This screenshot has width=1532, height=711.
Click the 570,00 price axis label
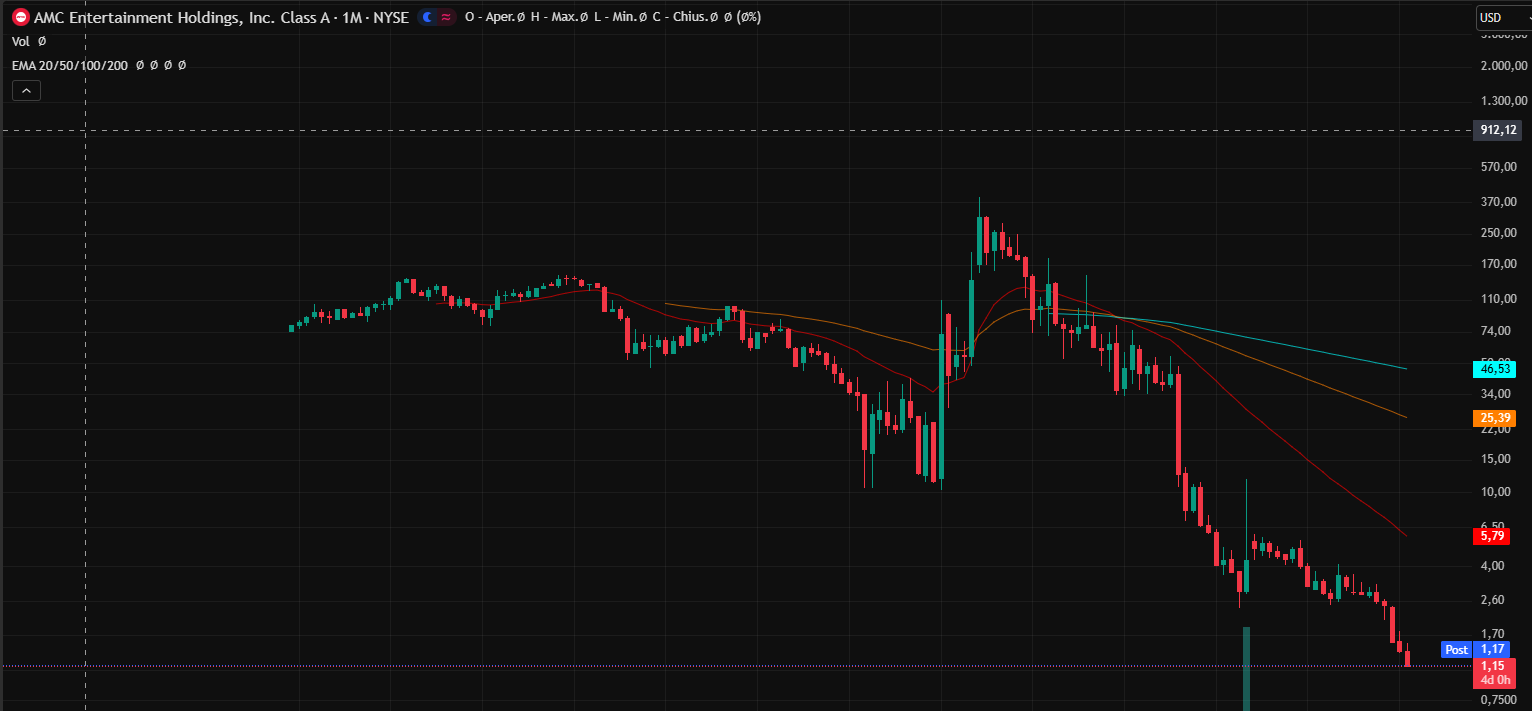pyautogui.click(x=1499, y=166)
